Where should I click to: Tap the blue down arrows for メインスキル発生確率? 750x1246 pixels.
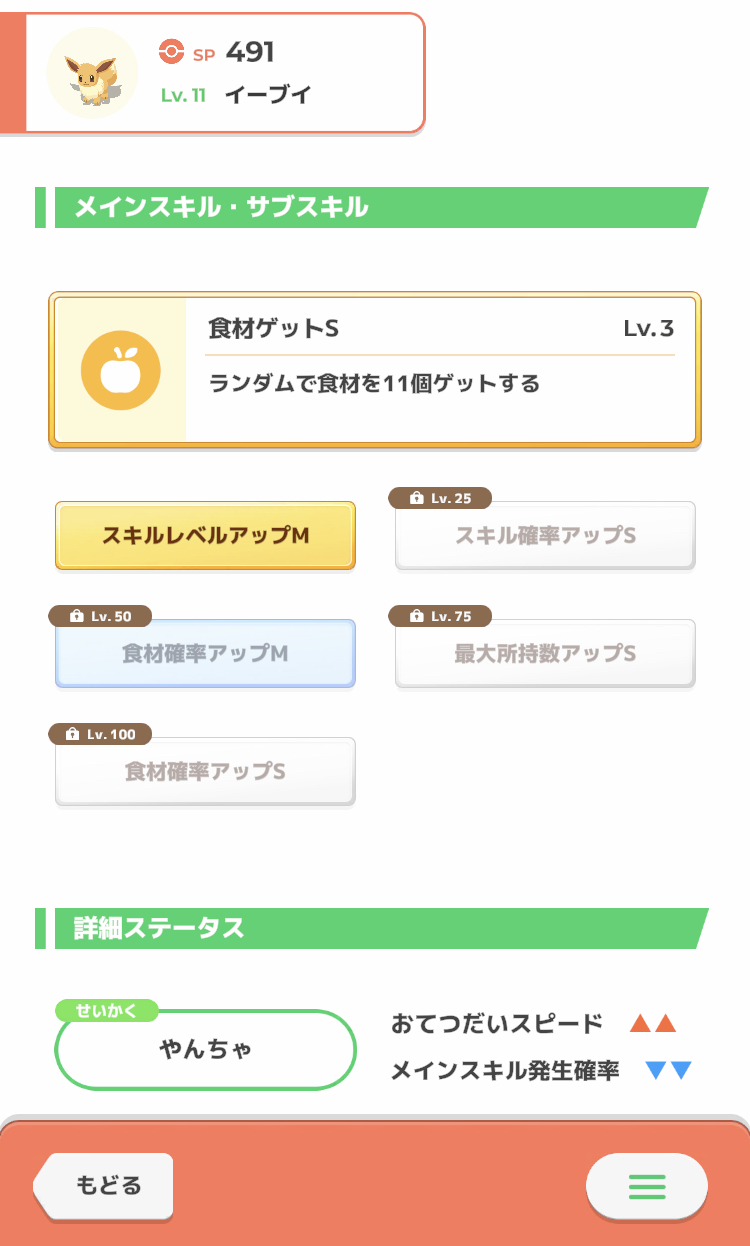[669, 1071]
